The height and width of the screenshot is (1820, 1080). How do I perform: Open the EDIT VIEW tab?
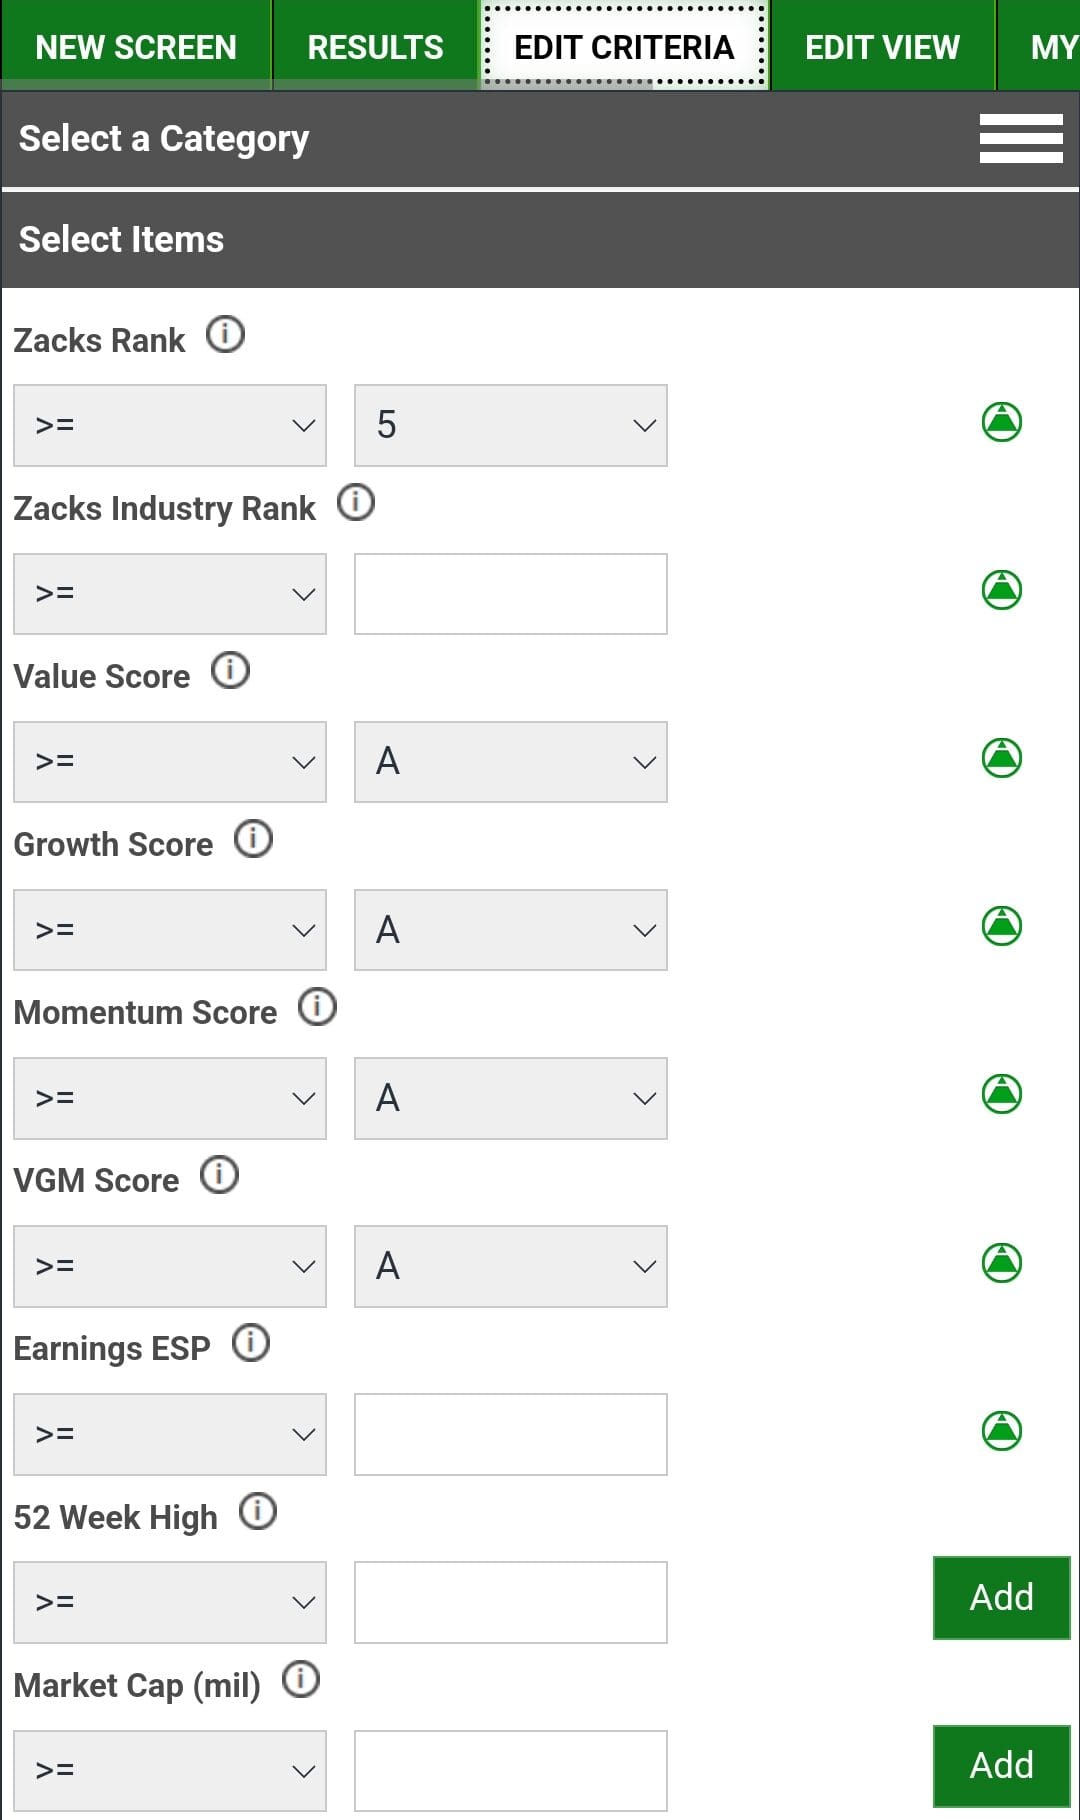click(884, 45)
